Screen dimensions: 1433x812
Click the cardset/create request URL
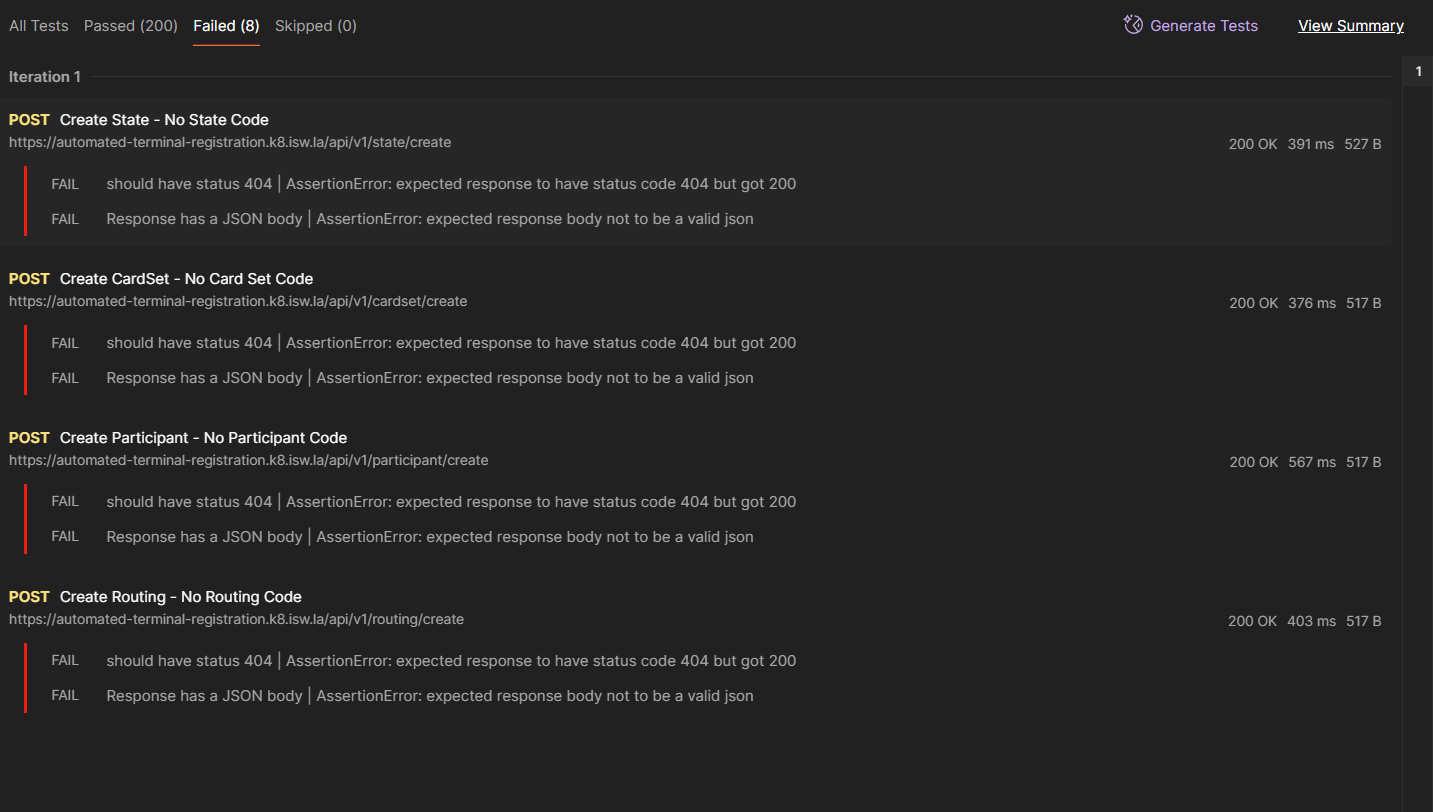tap(238, 301)
